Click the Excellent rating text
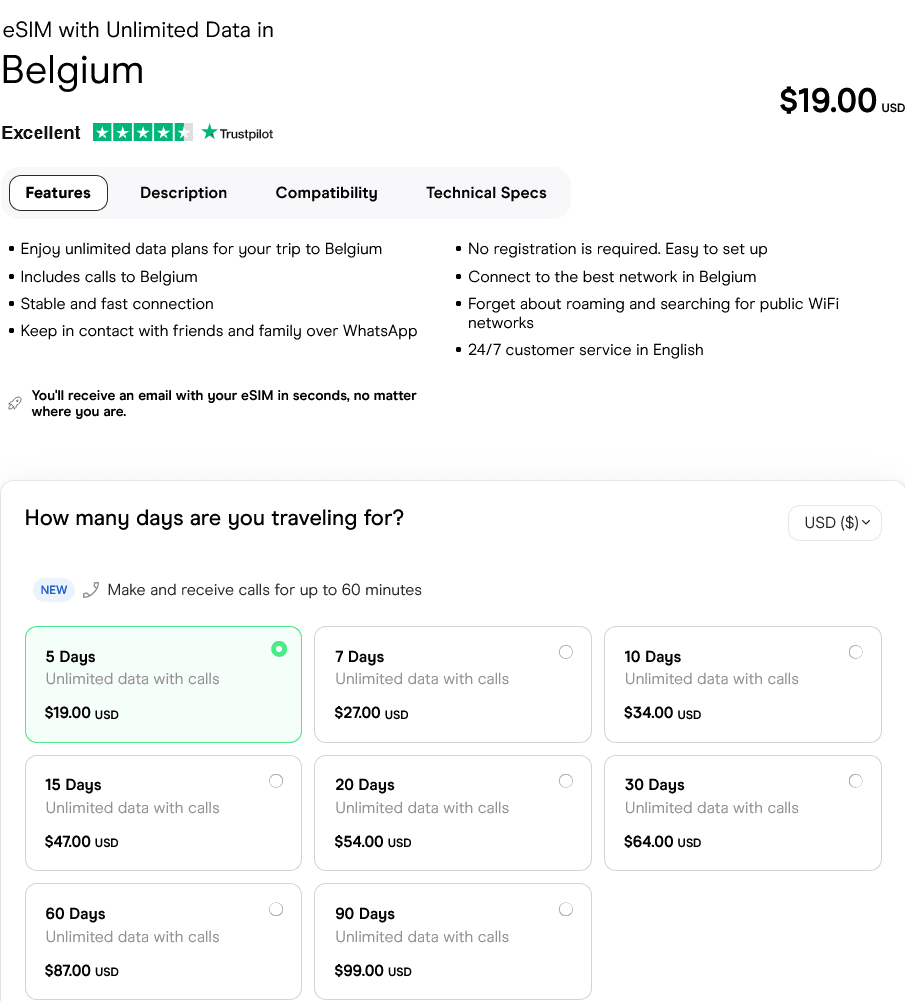 (41, 133)
